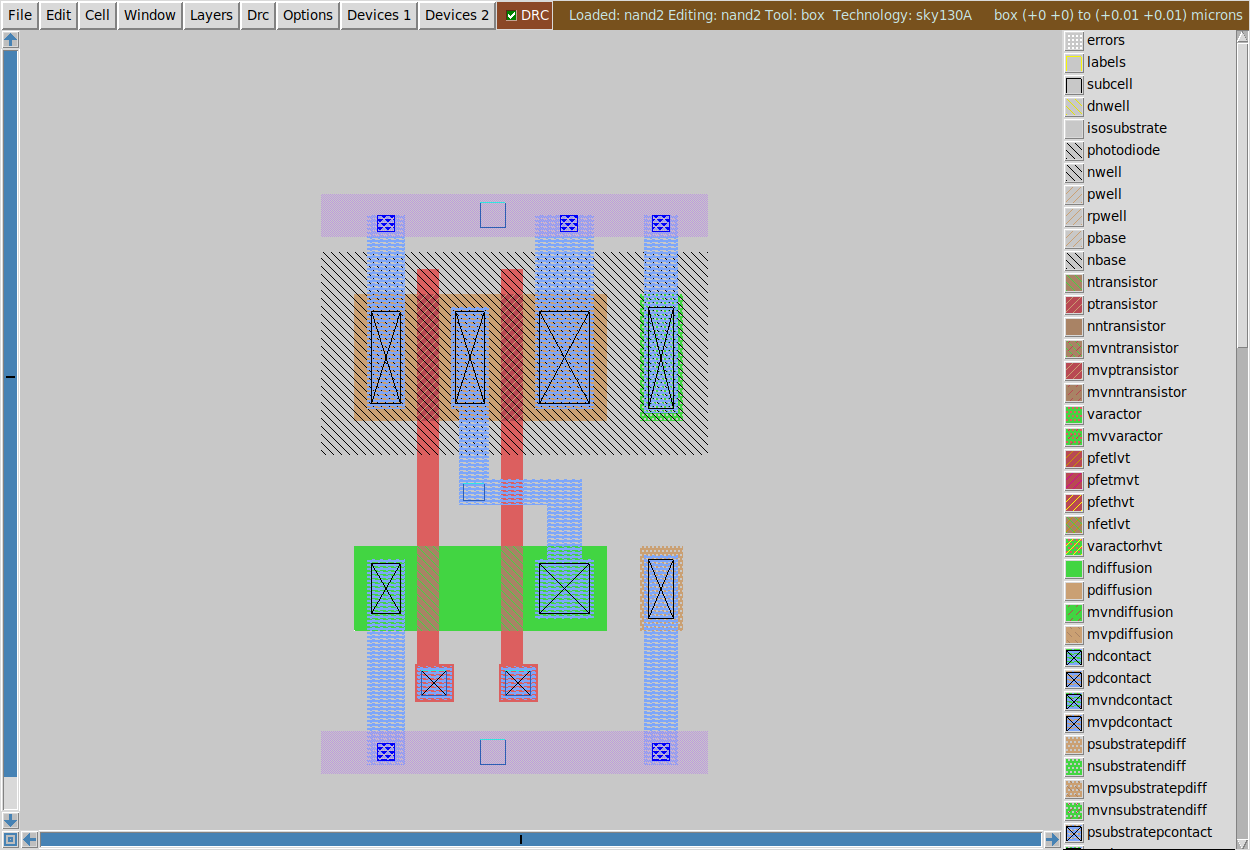Select the nfetlvt layer icon

point(1074,525)
